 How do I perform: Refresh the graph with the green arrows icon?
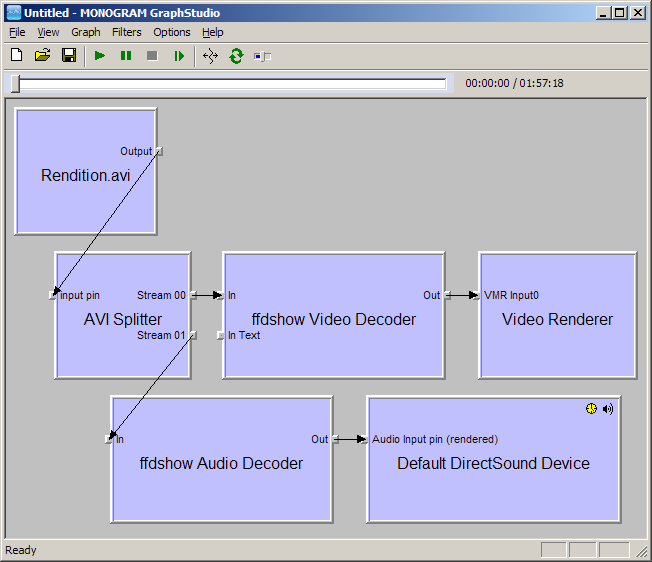click(236, 56)
